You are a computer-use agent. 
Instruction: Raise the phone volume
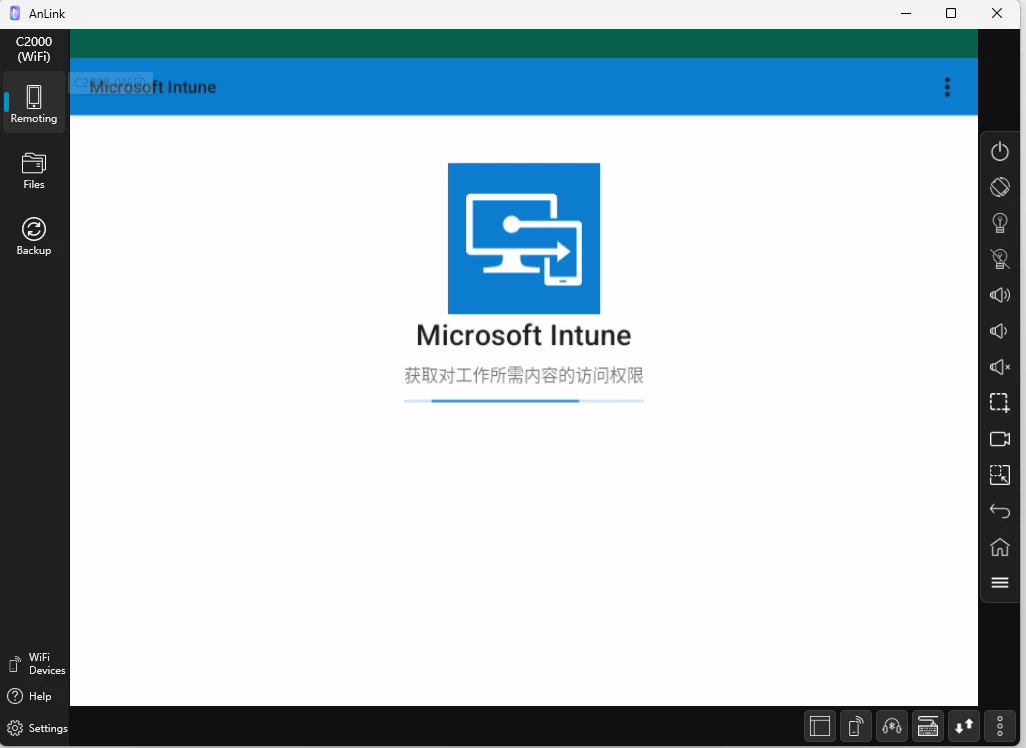pos(999,295)
